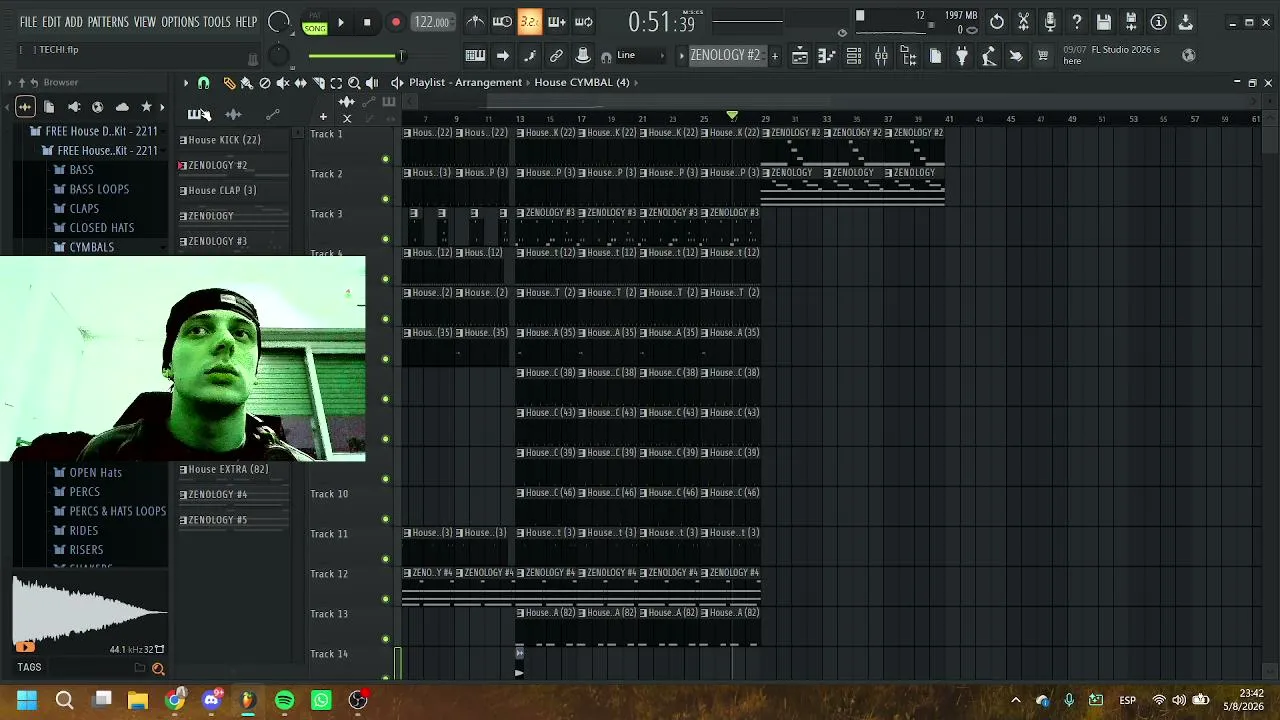Start playback with the Play button

(x=340, y=22)
